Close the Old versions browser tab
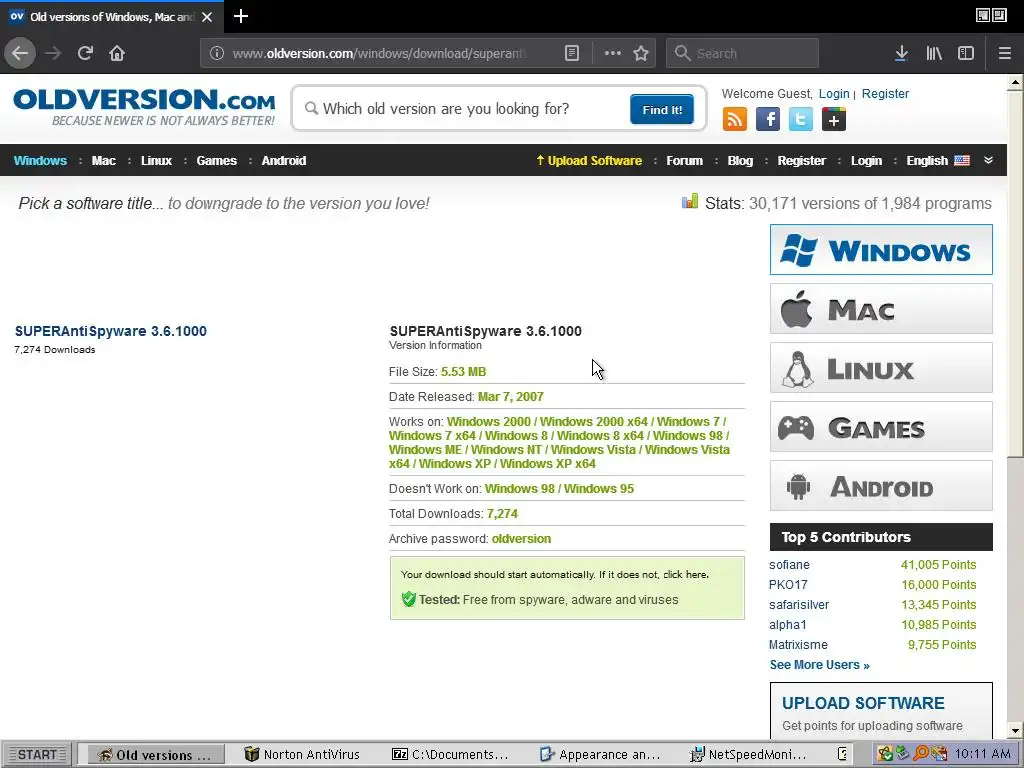This screenshot has width=1024, height=768. click(x=207, y=17)
